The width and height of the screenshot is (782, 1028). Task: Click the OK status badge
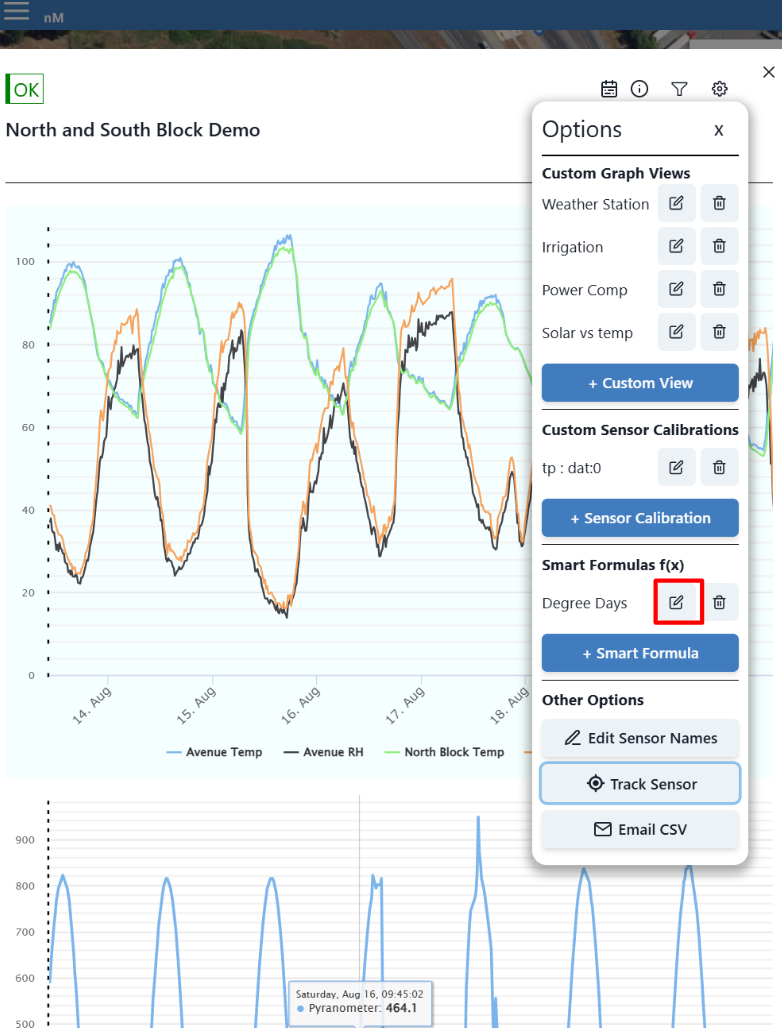click(x=25, y=89)
